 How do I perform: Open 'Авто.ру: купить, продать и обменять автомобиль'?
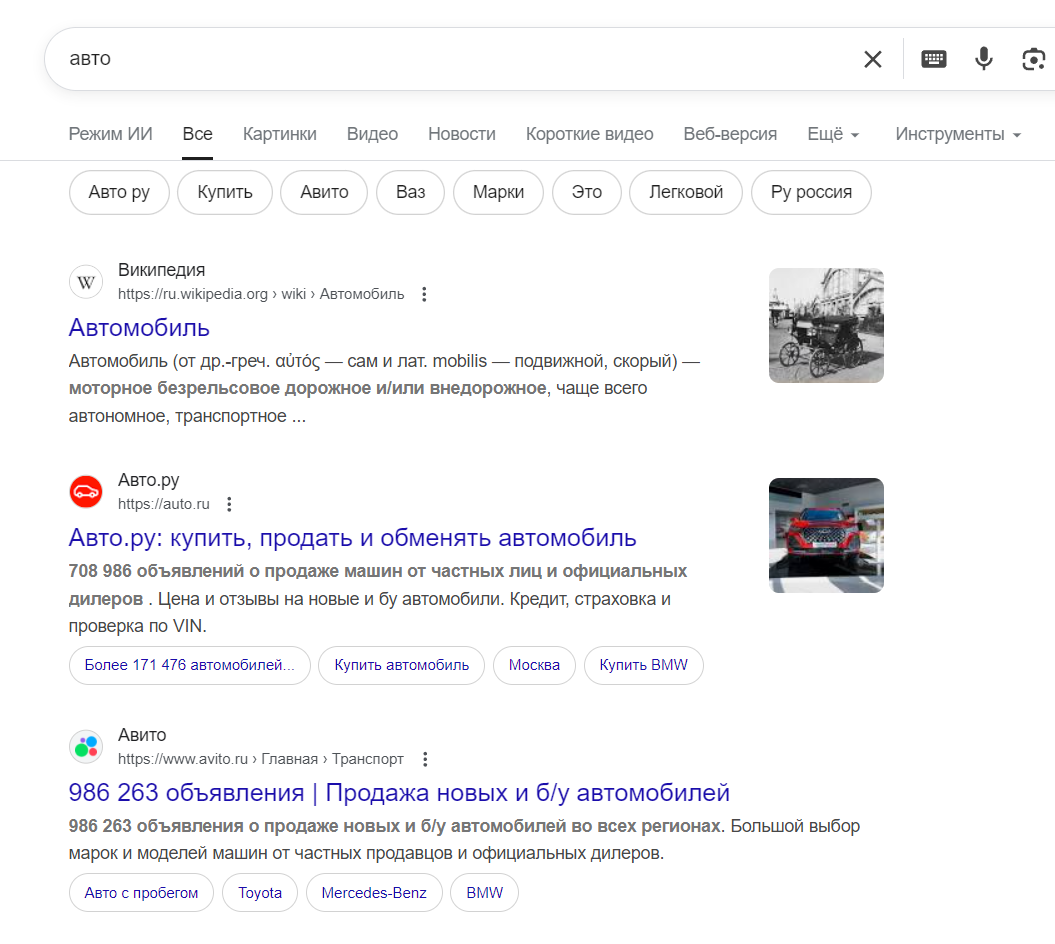tap(353, 538)
